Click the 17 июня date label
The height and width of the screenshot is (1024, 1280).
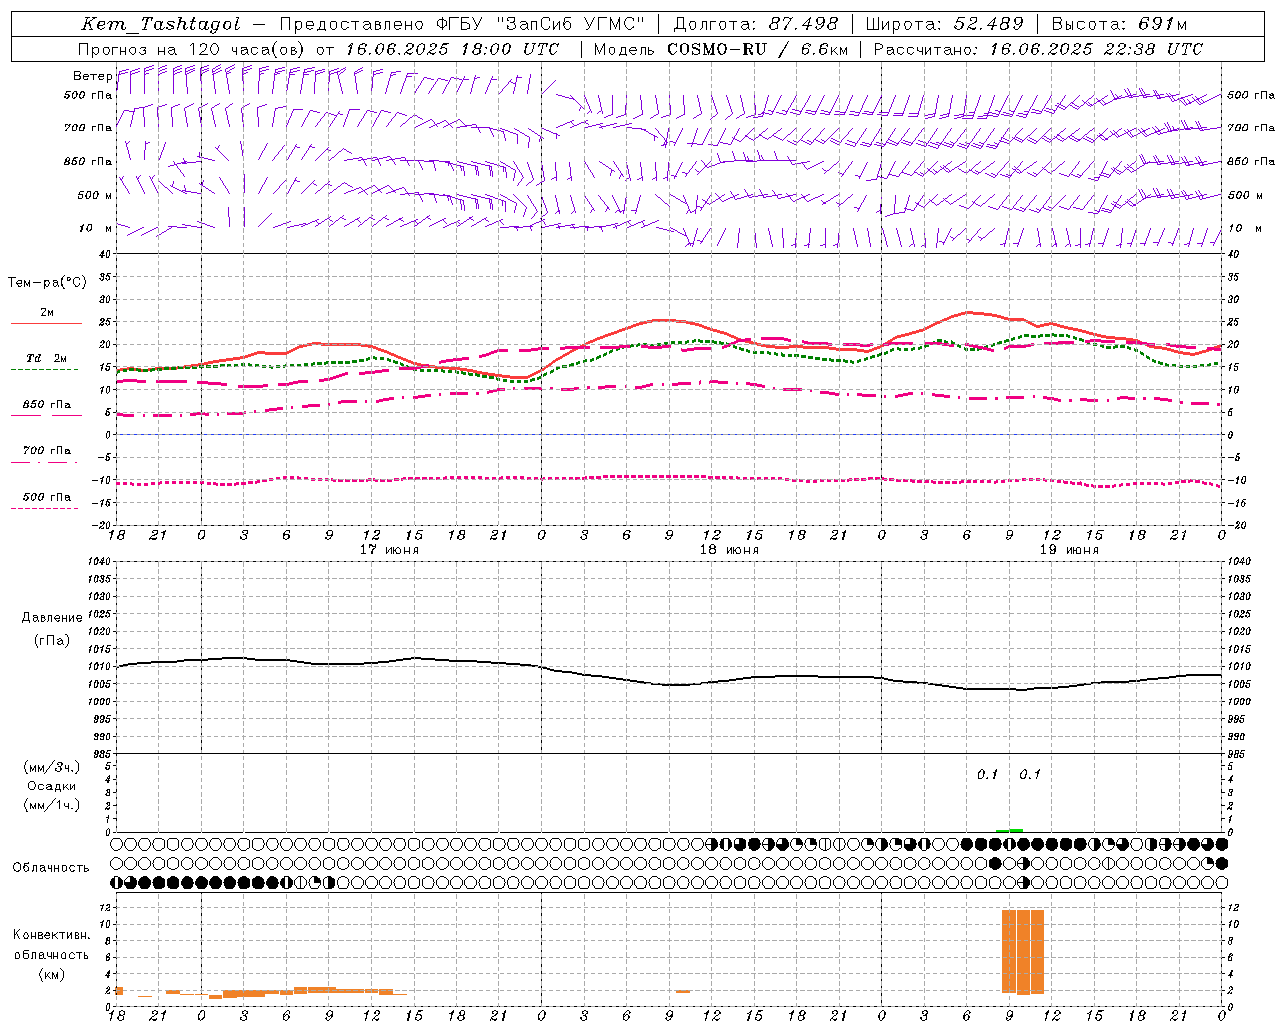pyautogui.click(x=389, y=550)
